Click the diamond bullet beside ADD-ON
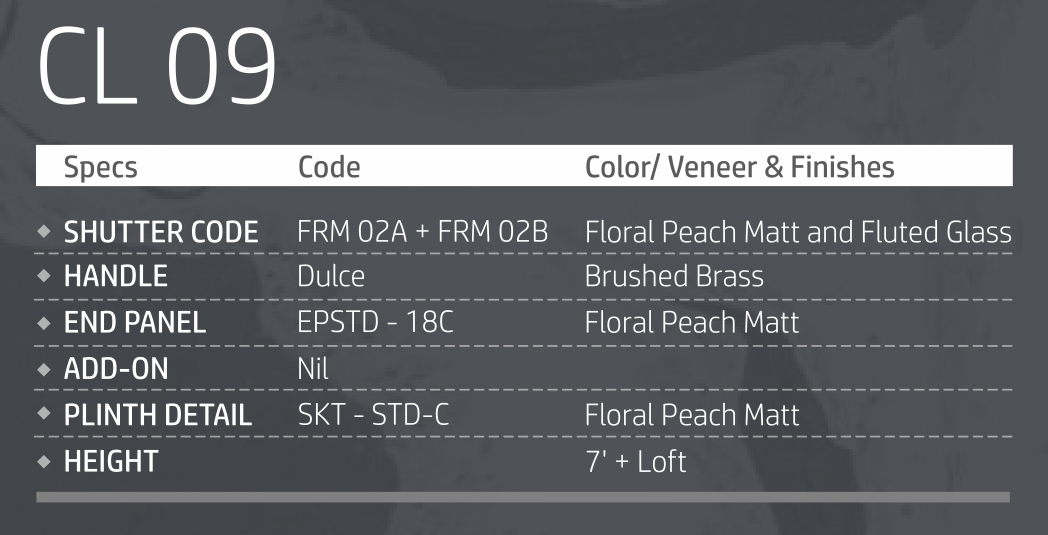1048x535 pixels. click(43, 369)
